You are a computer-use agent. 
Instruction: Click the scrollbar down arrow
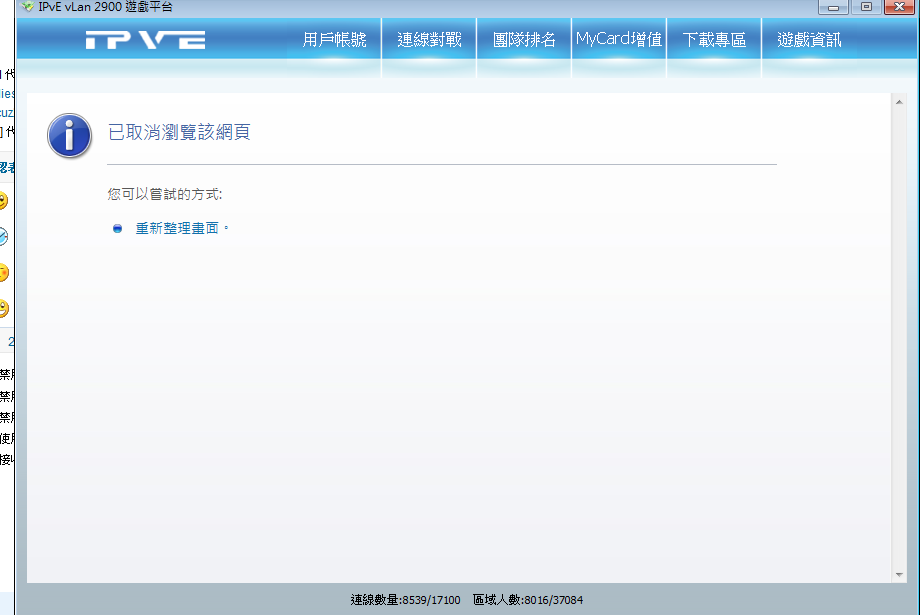click(898, 575)
